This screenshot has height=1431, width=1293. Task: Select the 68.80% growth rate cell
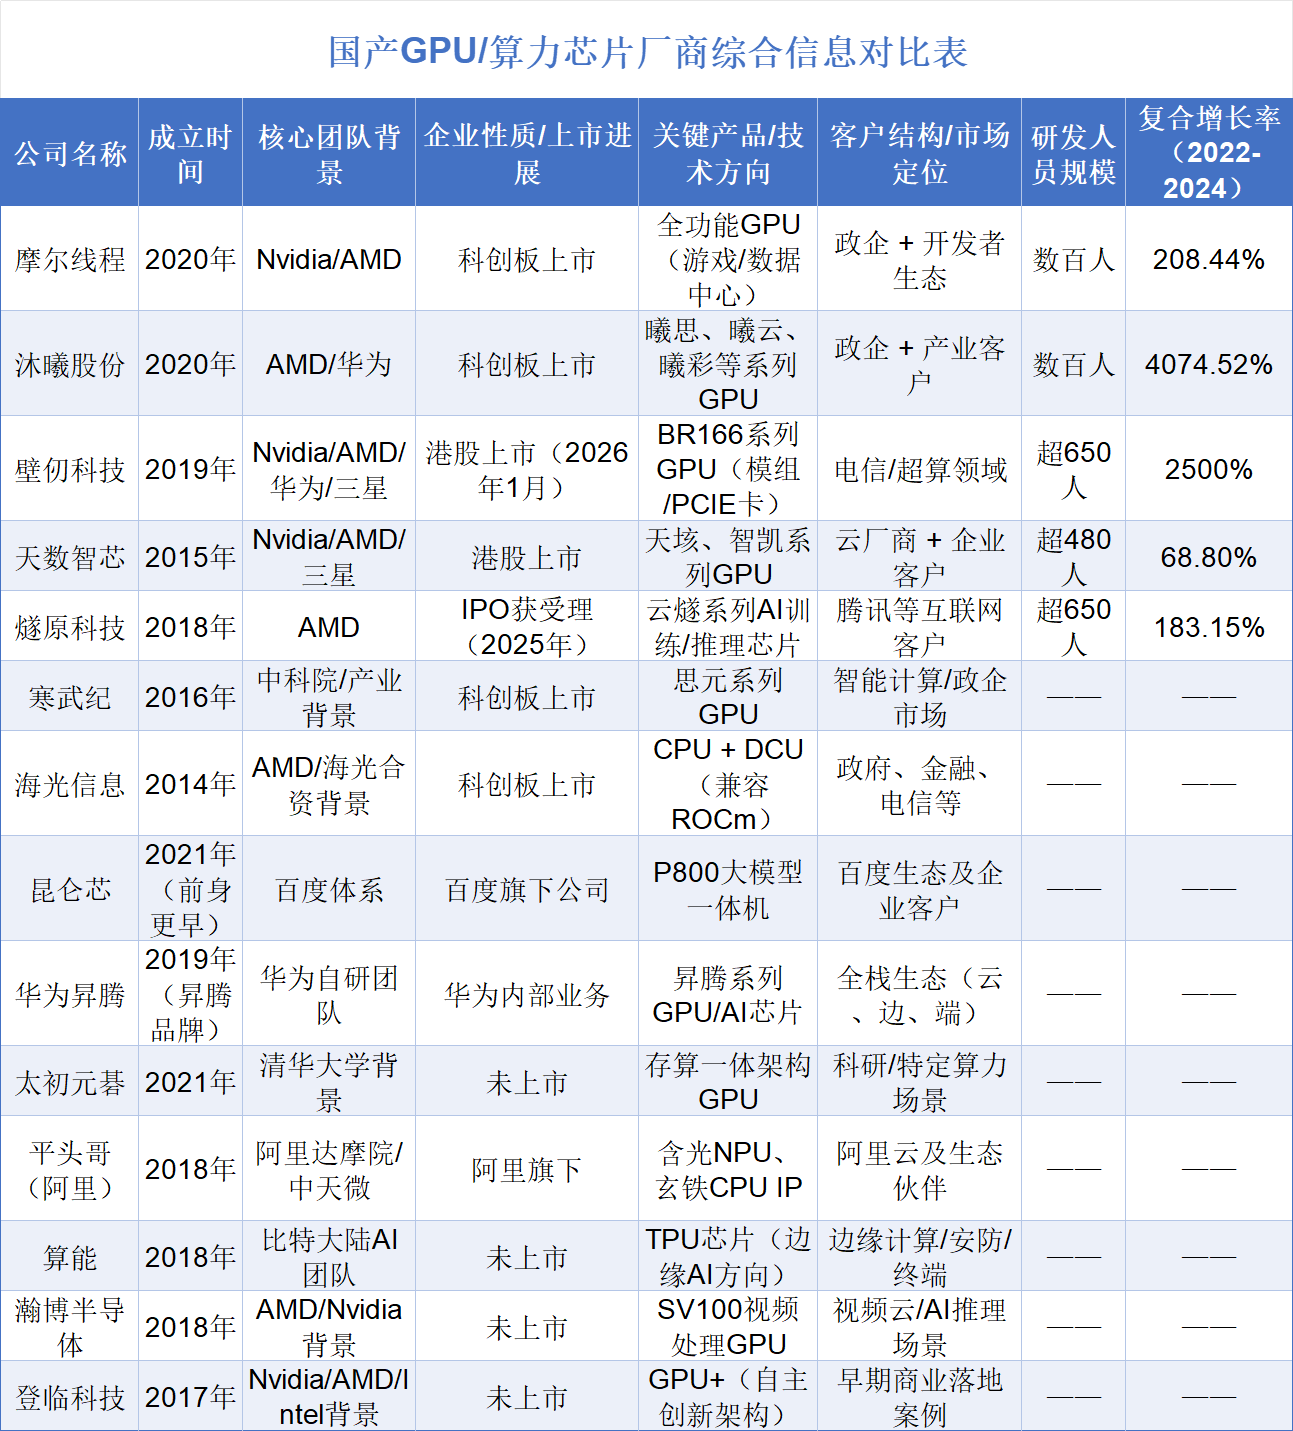(x=1209, y=556)
